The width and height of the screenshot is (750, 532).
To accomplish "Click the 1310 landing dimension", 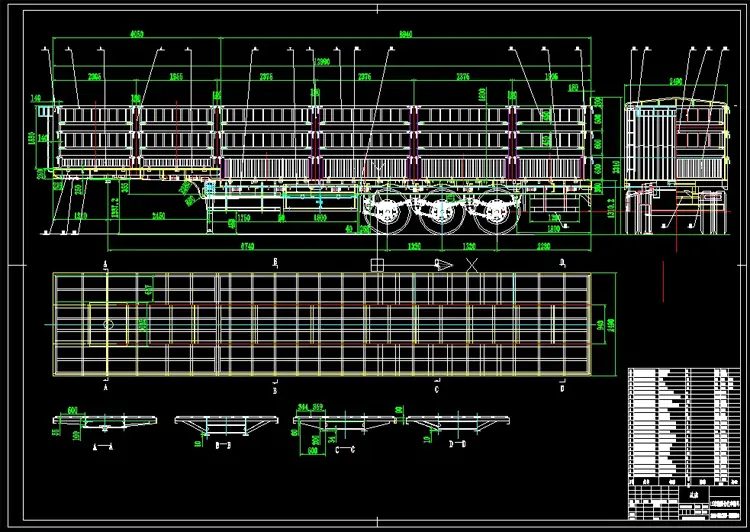I will tap(80, 216).
